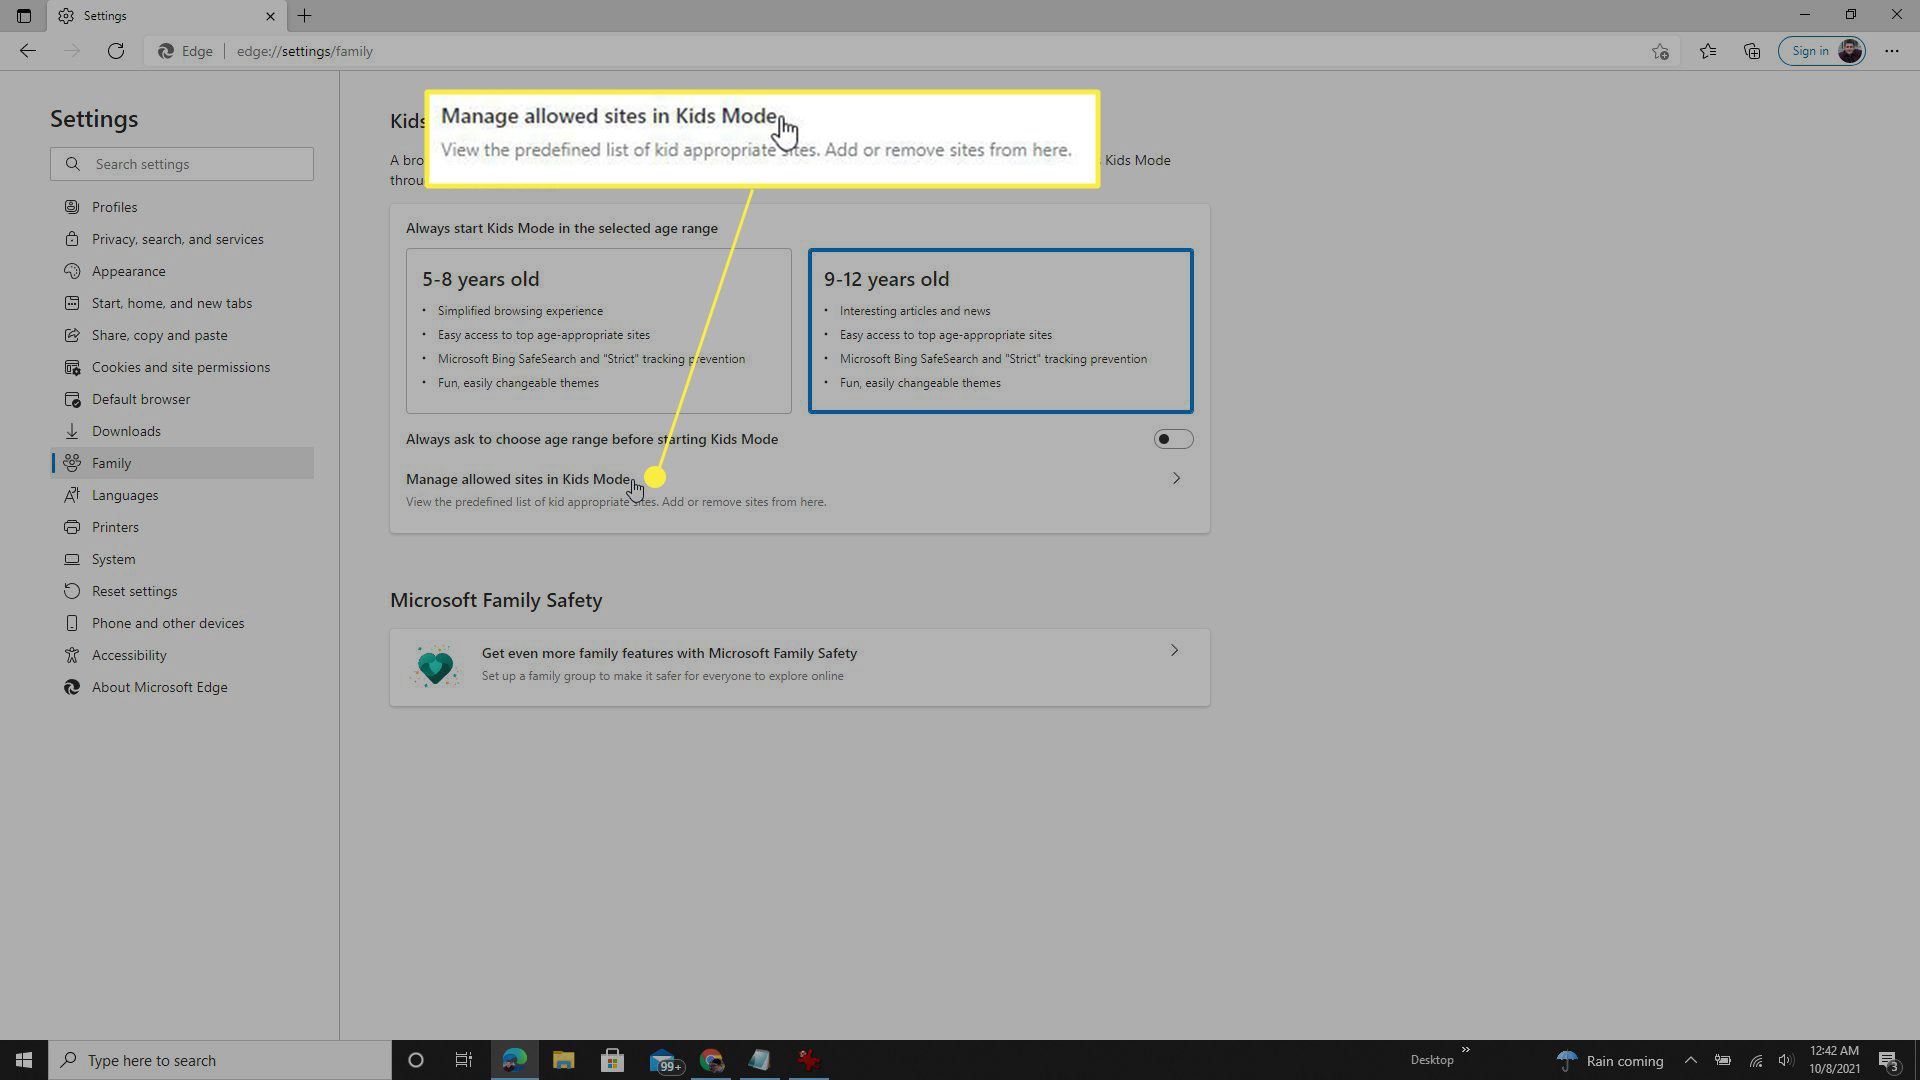Click chevron beside Microsoft Family Safety

click(1175, 651)
